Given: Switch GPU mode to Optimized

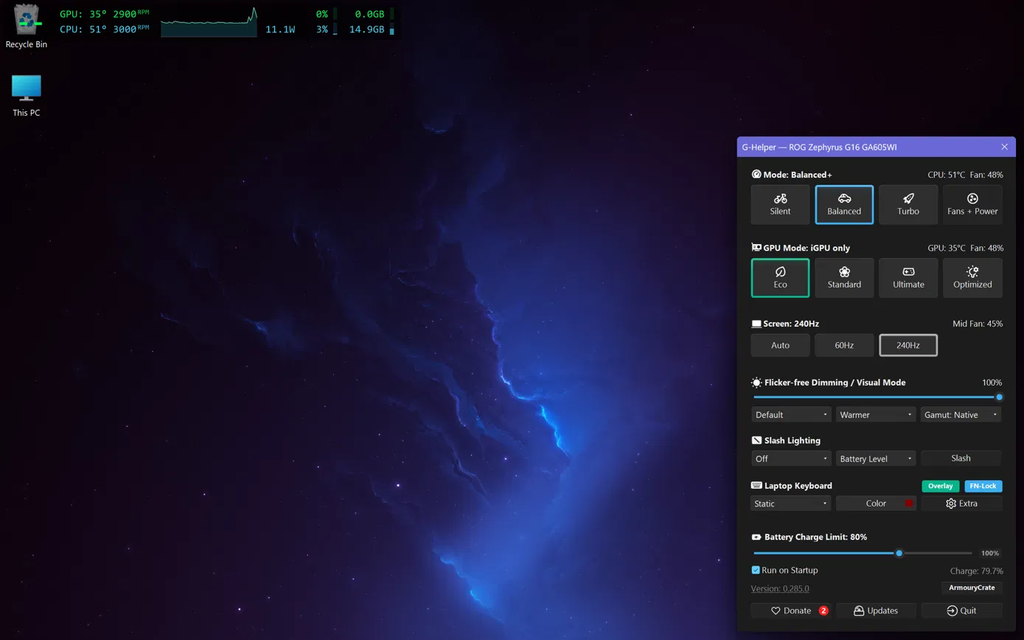Looking at the screenshot, I should pos(972,278).
